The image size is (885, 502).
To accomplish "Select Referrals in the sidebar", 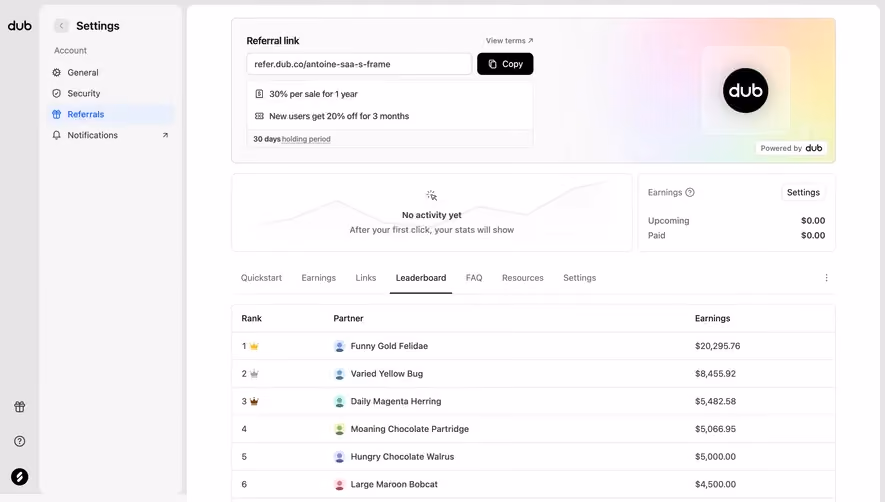I will click(x=111, y=114).
